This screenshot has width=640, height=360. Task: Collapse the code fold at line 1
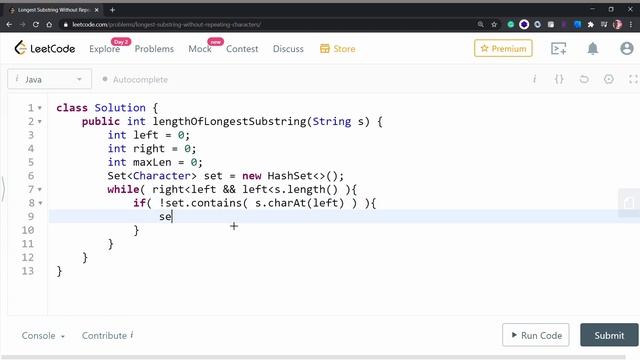pyautogui.click(x=40, y=108)
